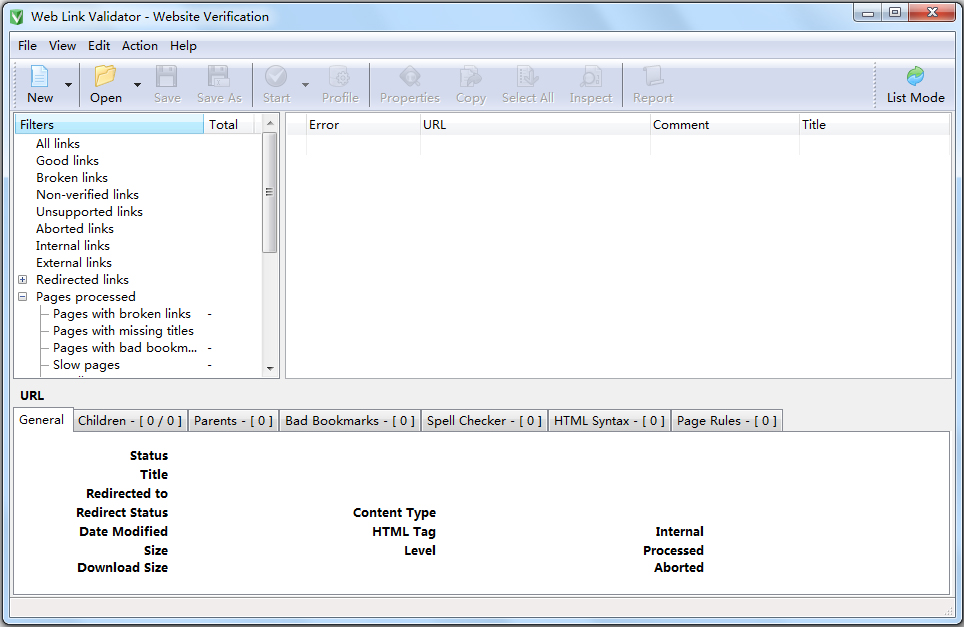Open the File menu

pos(27,45)
